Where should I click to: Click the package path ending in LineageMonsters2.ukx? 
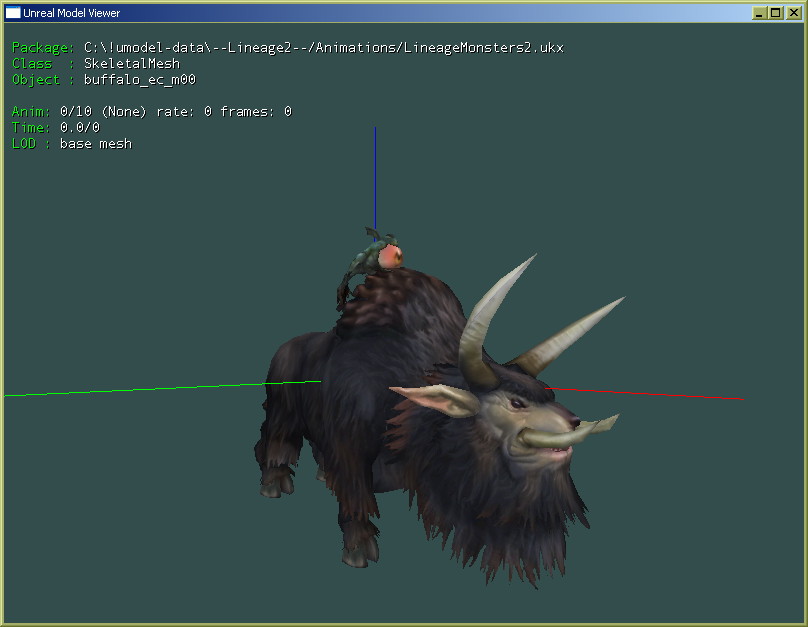pyautogui.click(x=324, y=48)
